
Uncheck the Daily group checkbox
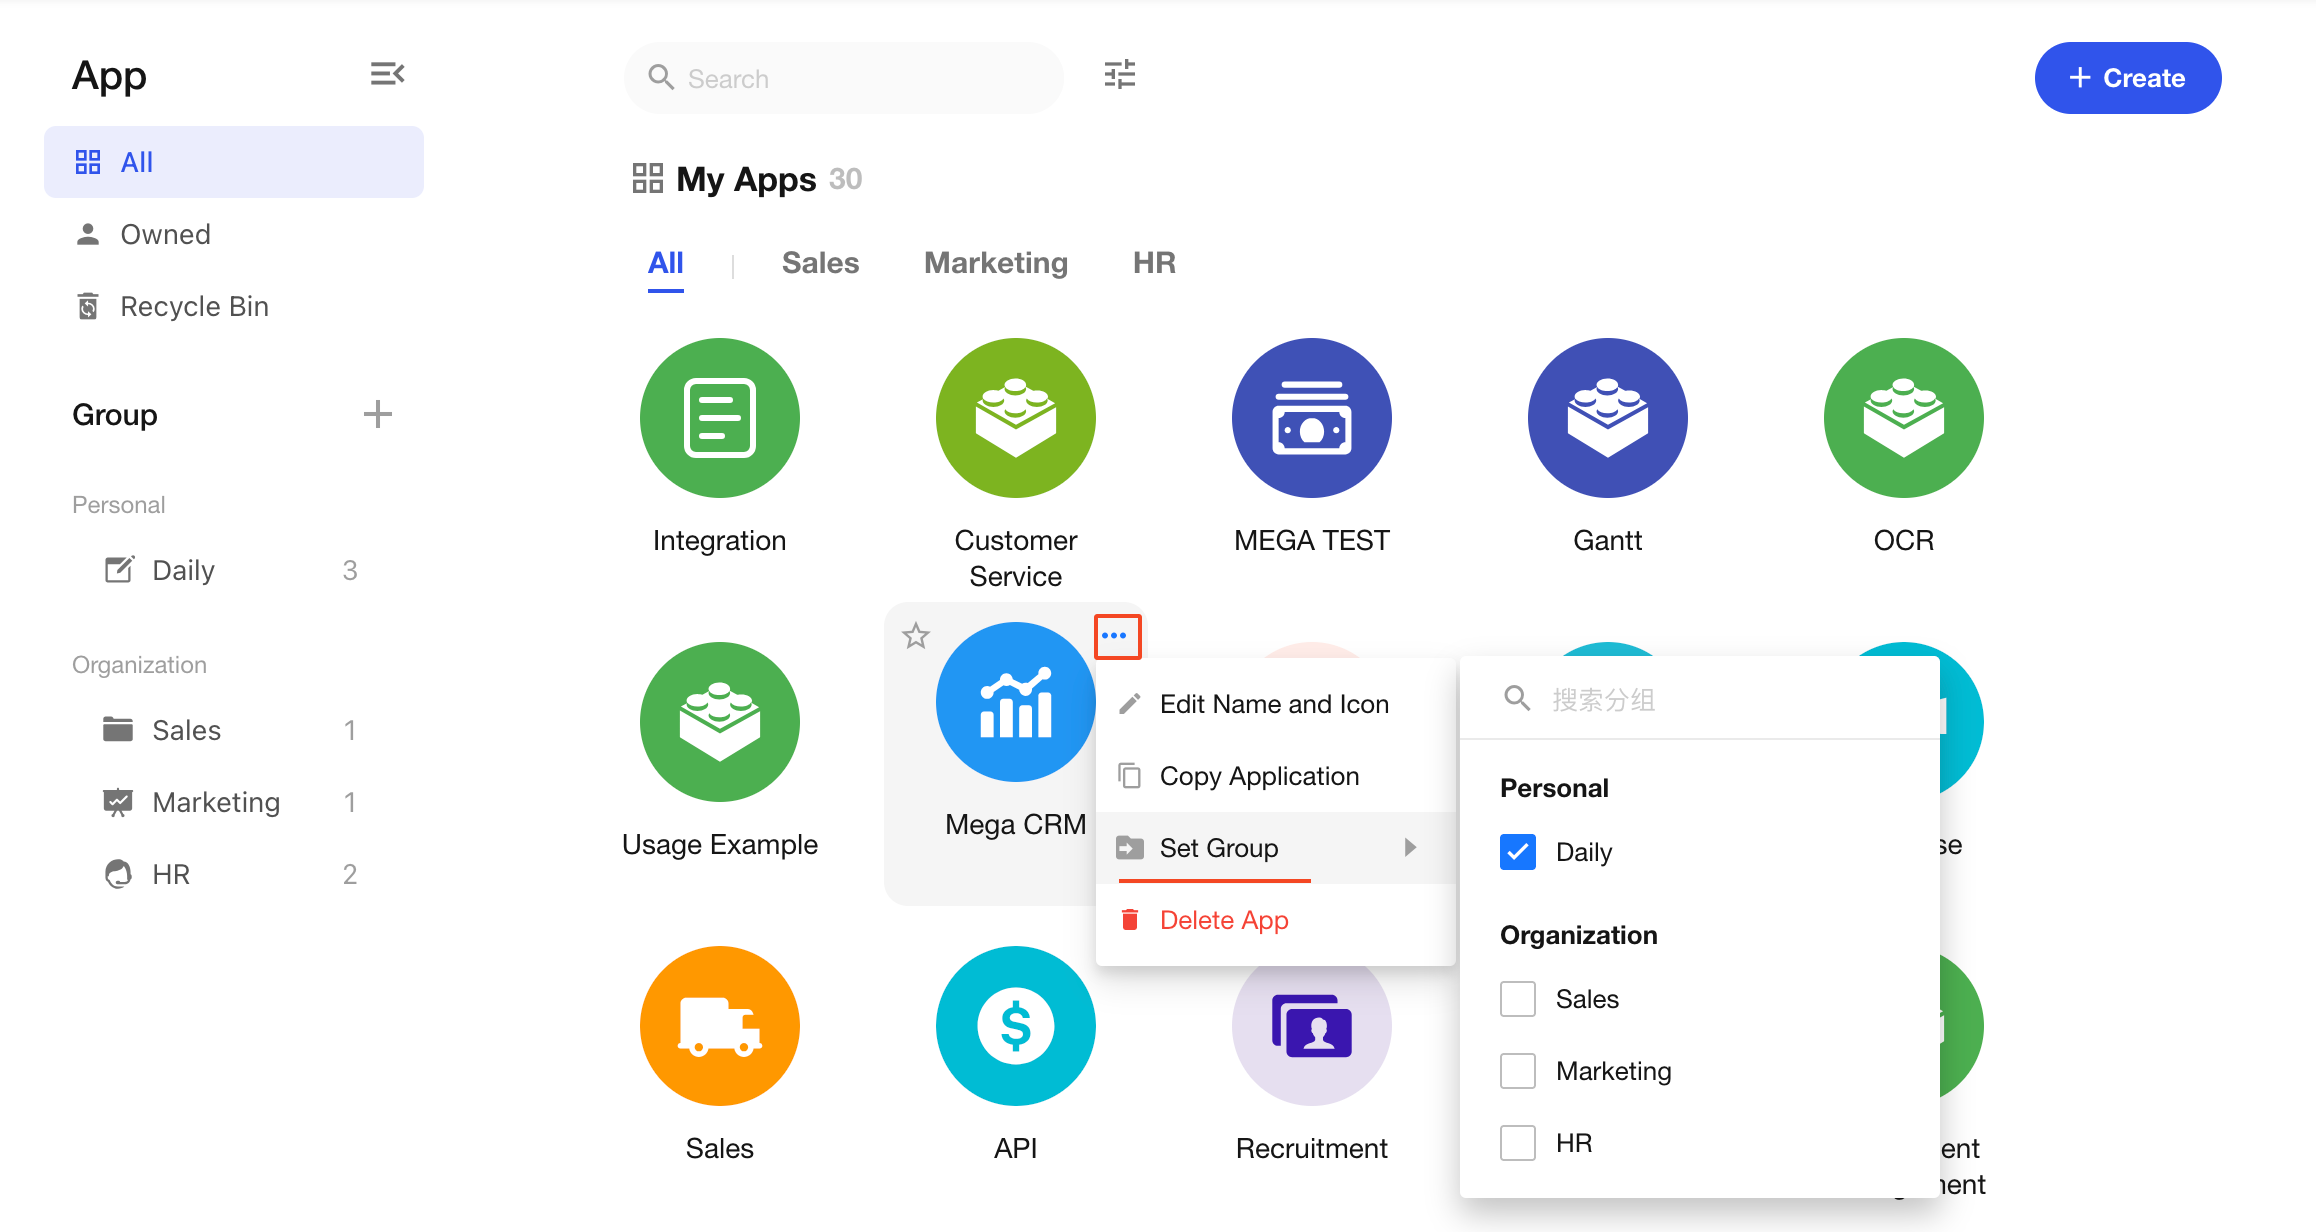click(x=1517, y=852)
